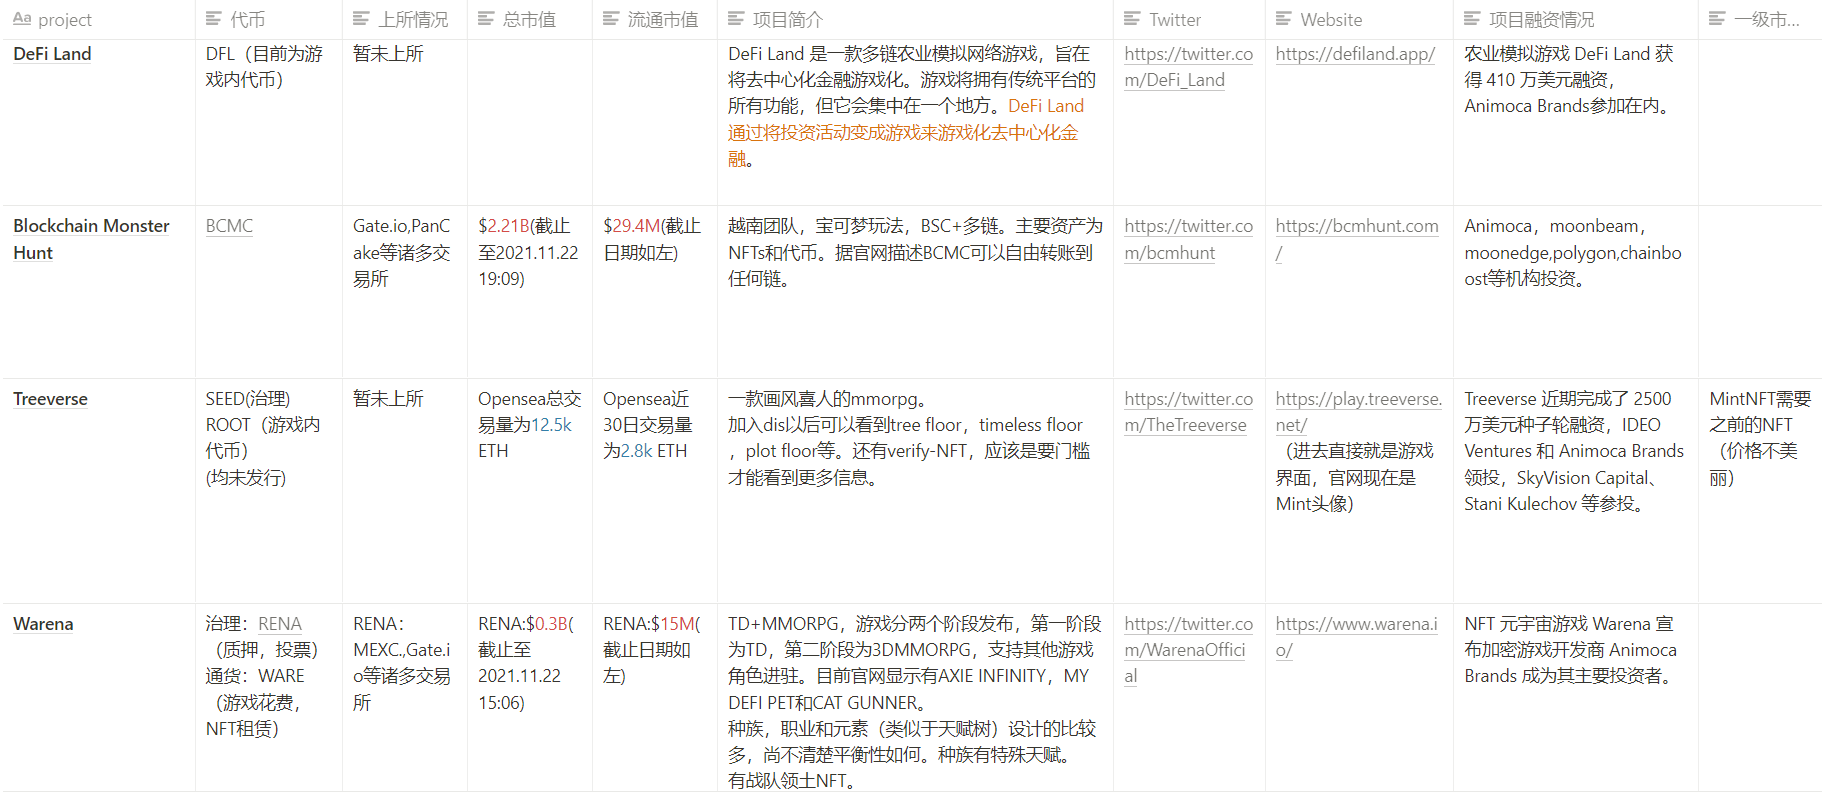Select the 410 万美元融资 funding cell

pos(1576,123)
